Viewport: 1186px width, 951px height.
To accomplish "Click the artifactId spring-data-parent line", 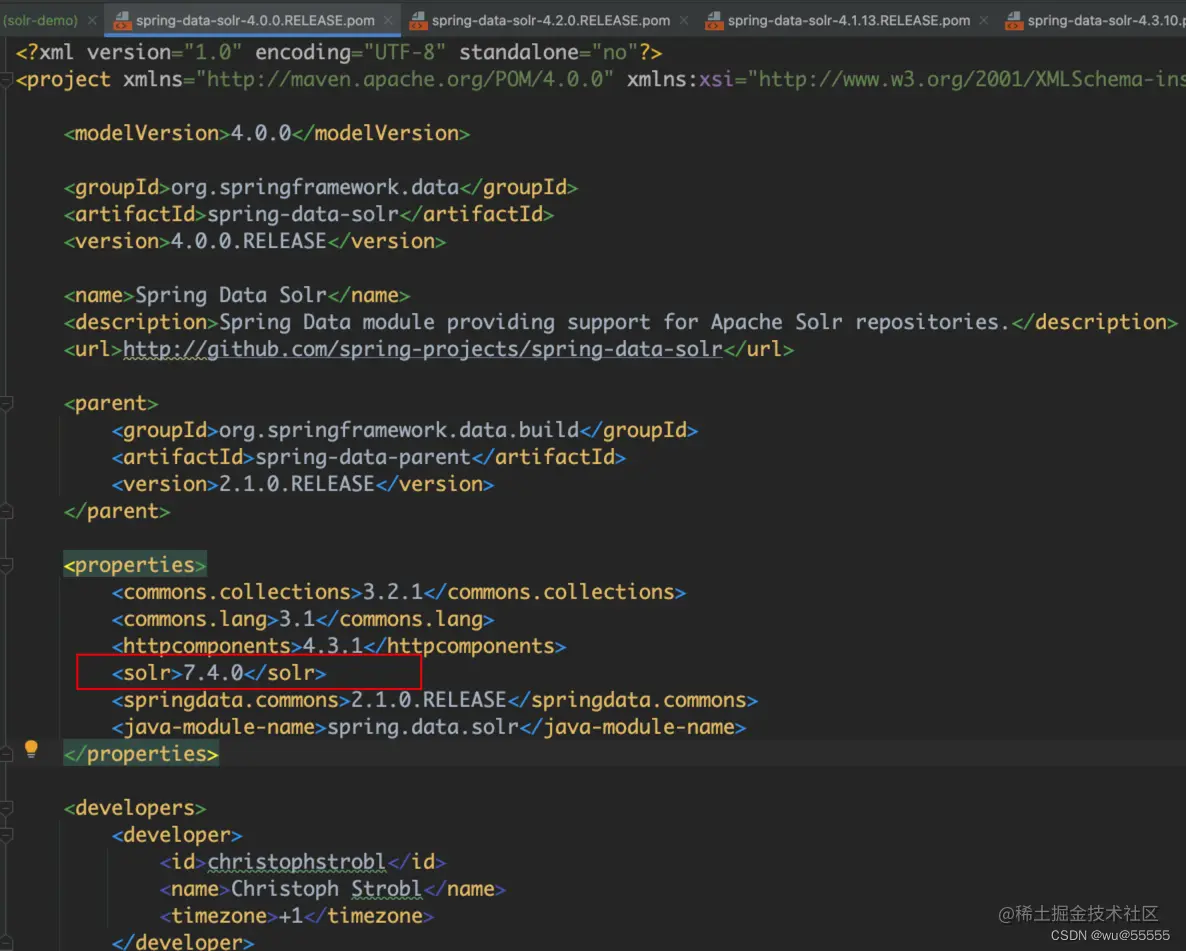I will [x=368, y=457].
